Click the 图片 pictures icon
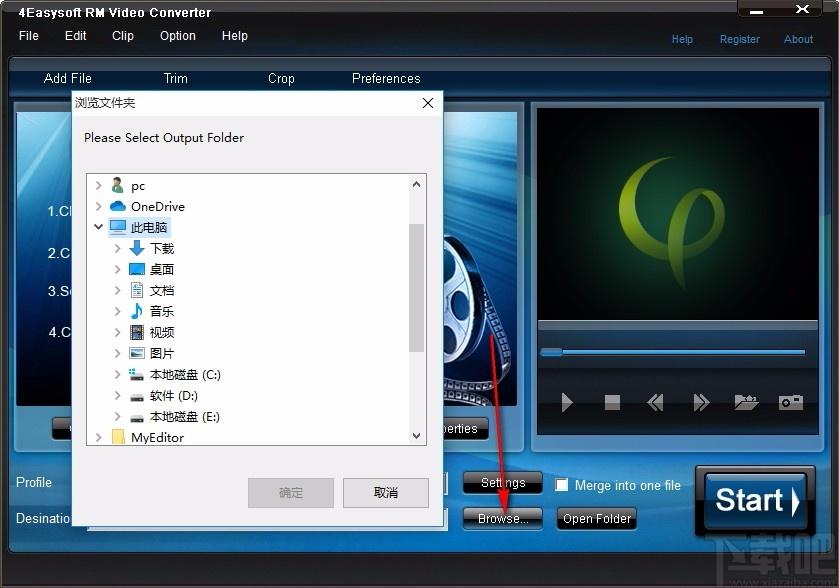Image resolution: width=839 pixels, height=588 pixels. tap(137, 353)
